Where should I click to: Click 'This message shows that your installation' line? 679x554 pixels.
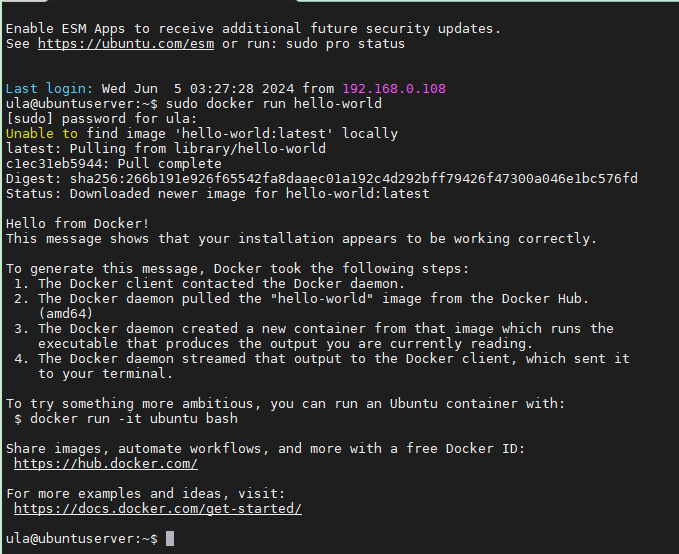(301, 239)
